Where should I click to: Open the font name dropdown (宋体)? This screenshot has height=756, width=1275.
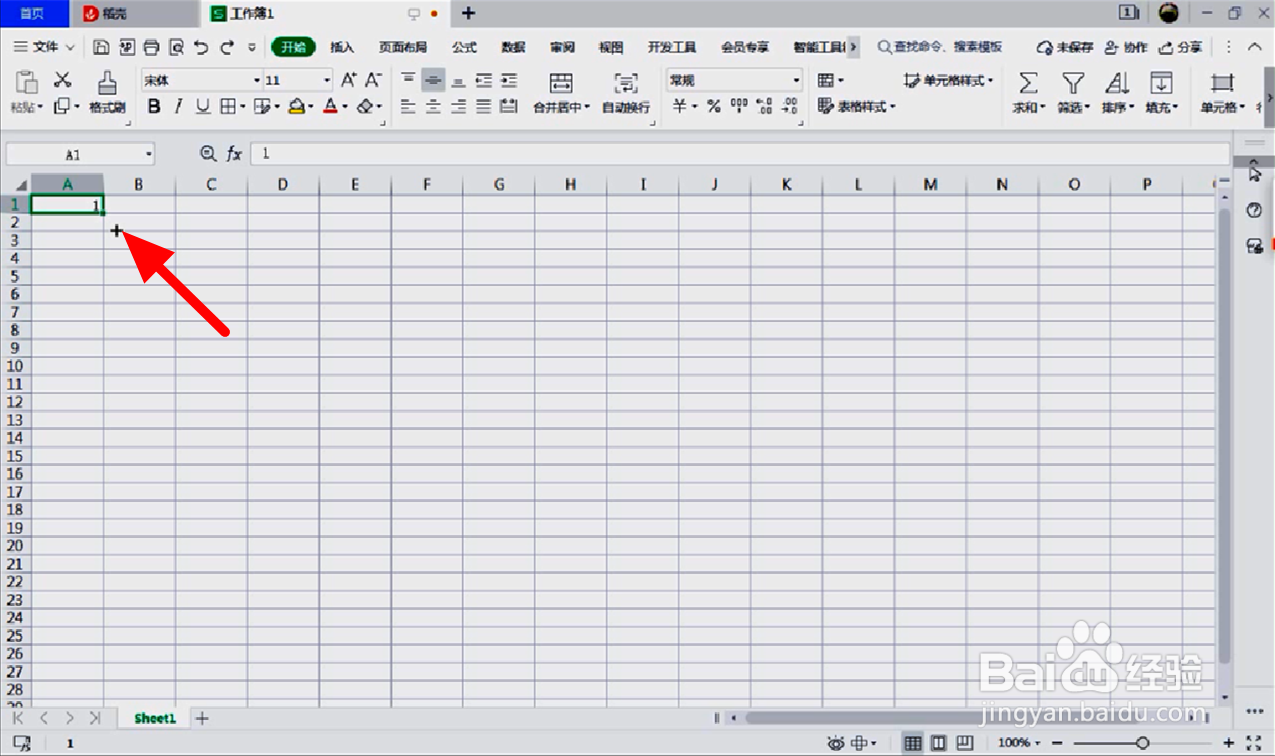[x=257, y=80]
